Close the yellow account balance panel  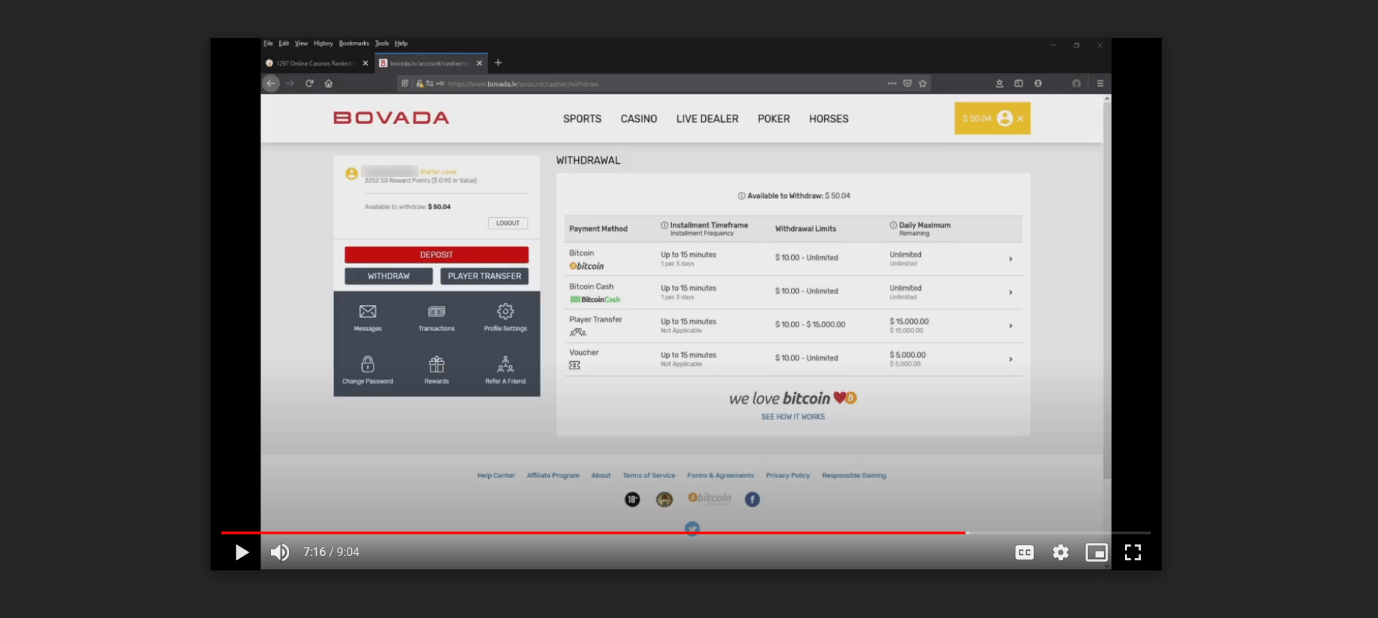pyautogui.click(x=1020, y=118)
